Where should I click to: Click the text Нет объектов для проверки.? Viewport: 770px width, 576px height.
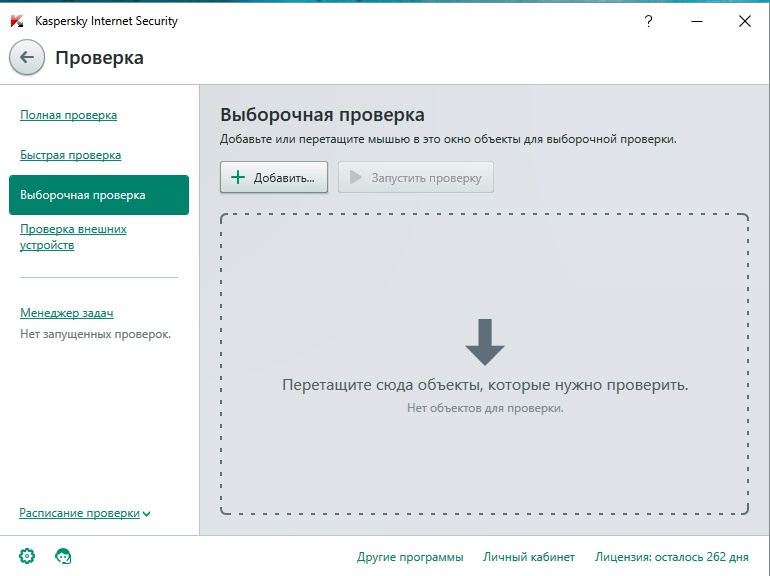[x=485, y=408]
